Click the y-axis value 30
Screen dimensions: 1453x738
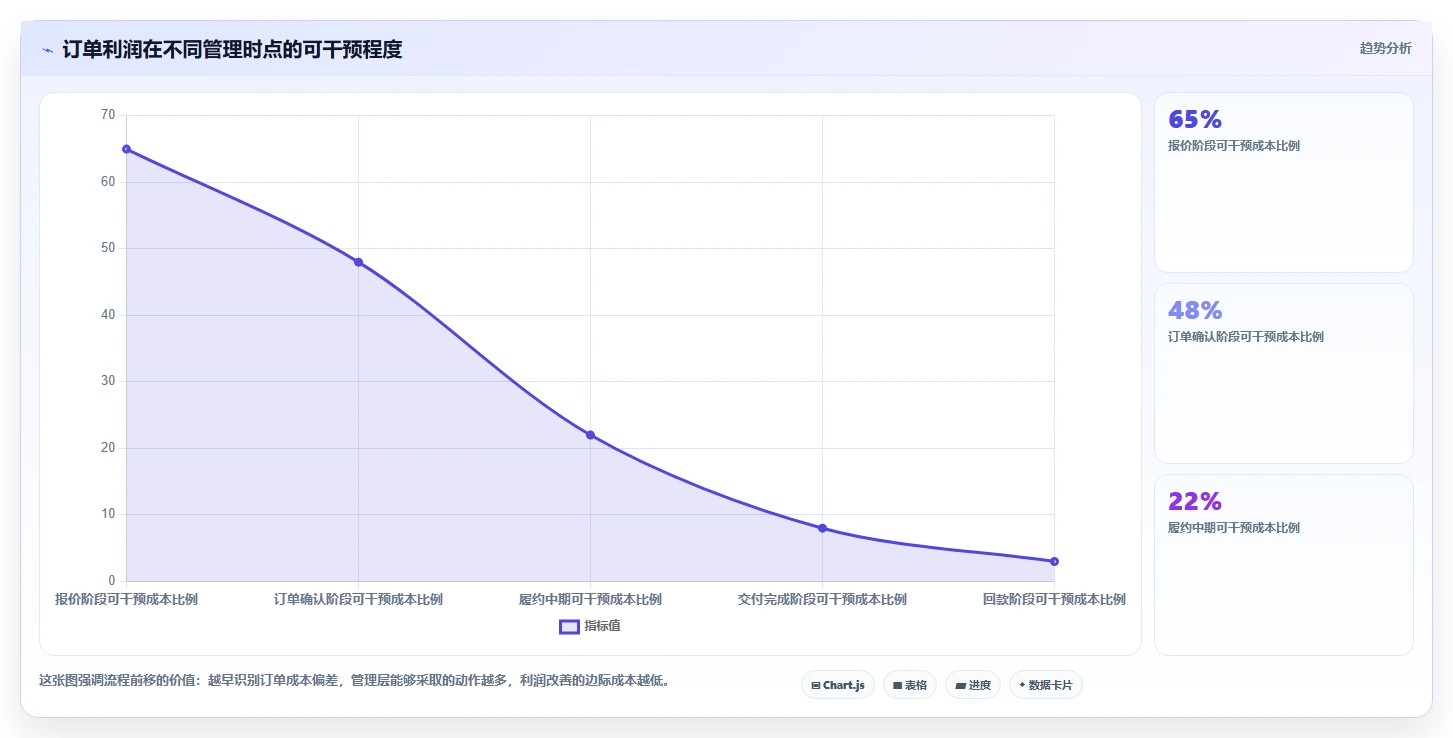[x=108, y=381]
